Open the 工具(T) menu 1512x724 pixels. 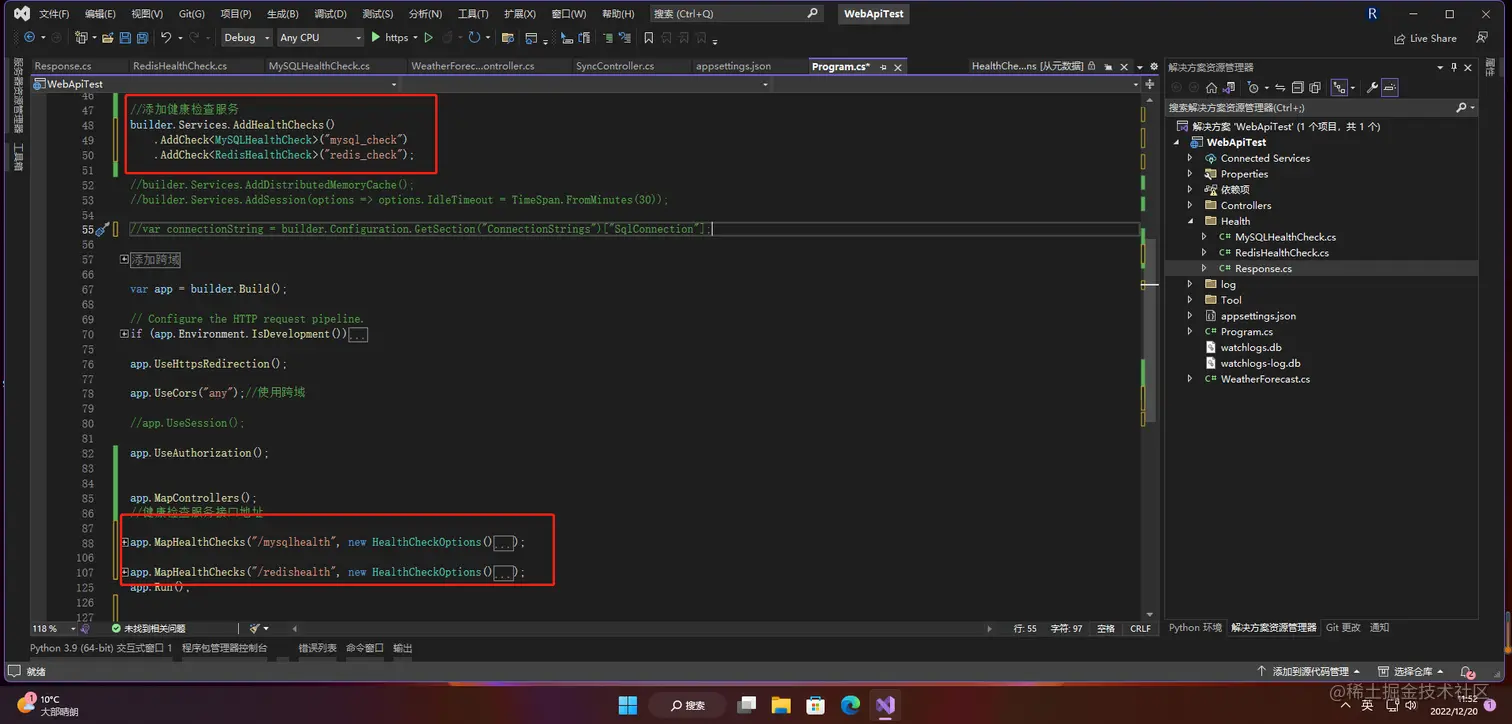click(x=473, y=14)
